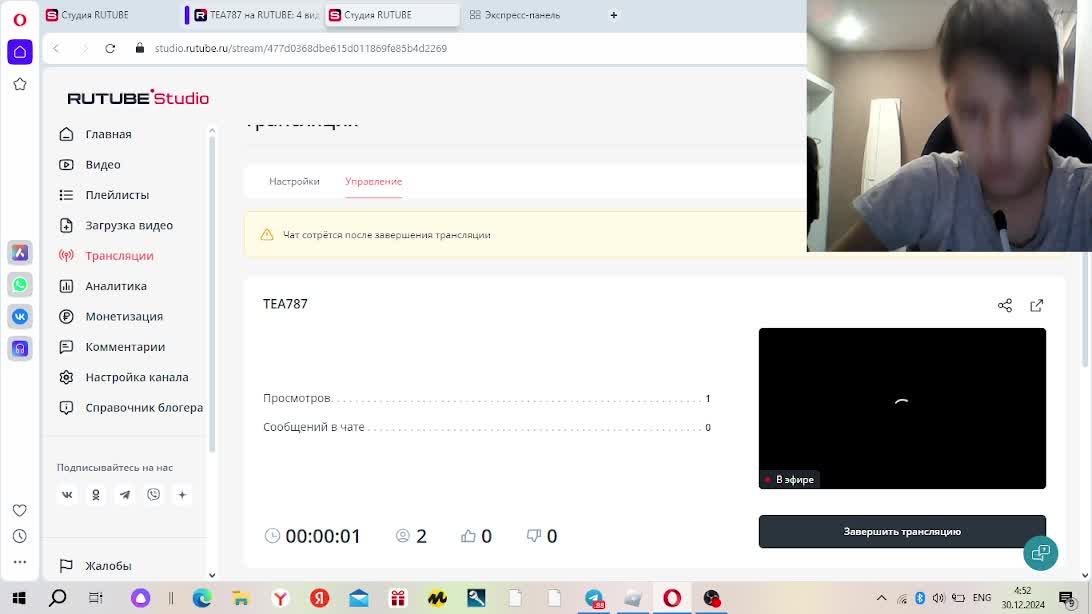This screenshot has width=1092, height=614.
Task: Open Opera bookmarks star icon
Action: tap(20, 84)
